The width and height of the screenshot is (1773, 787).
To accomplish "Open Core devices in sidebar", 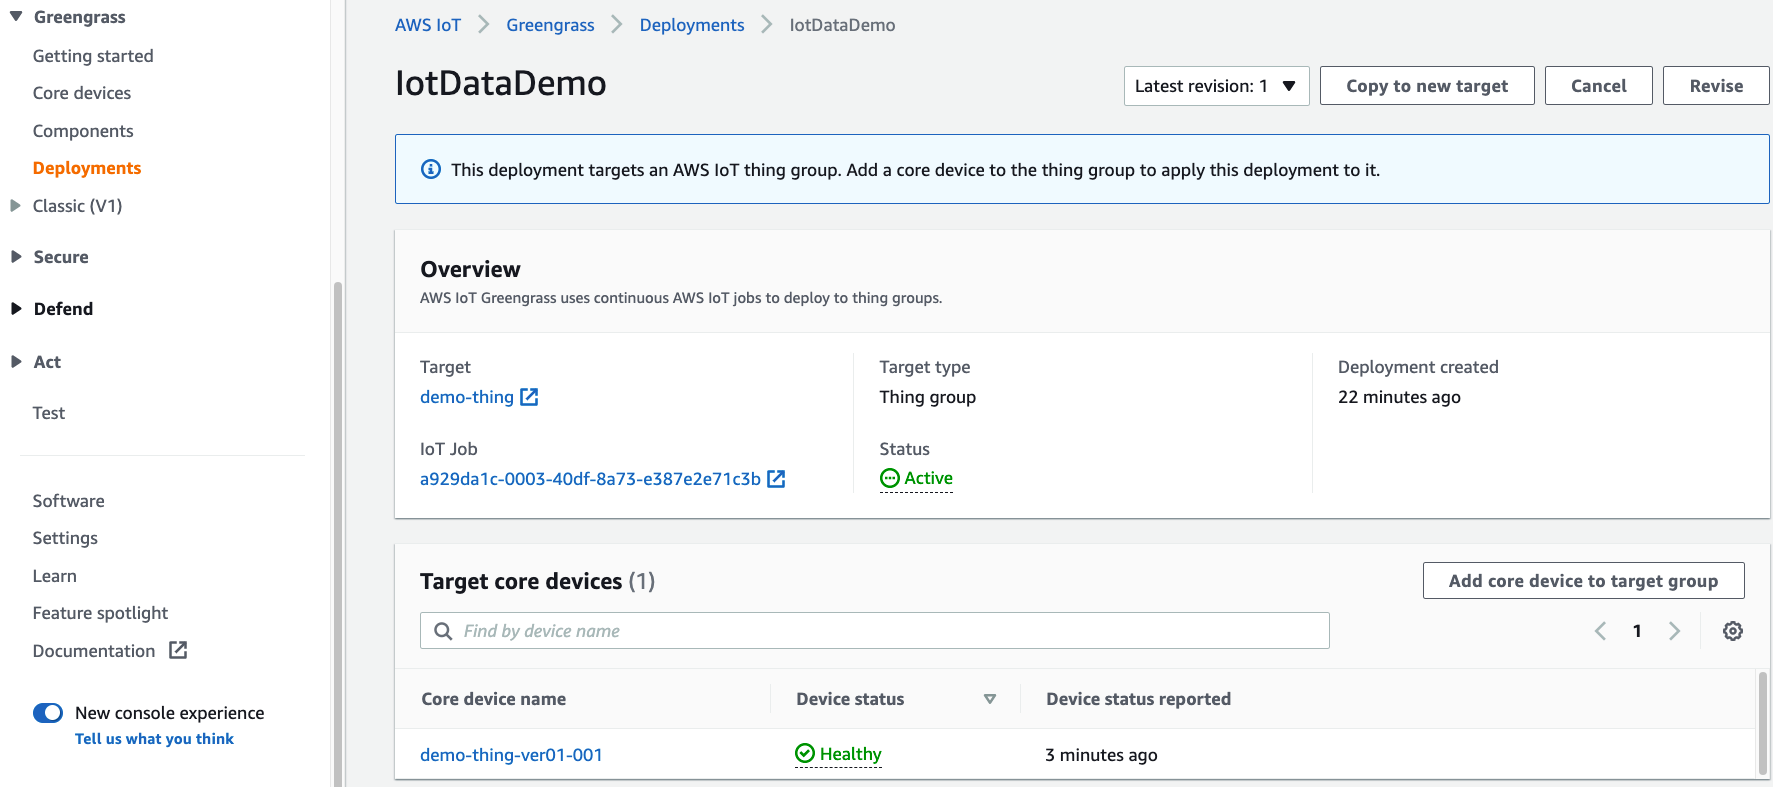I will pos(82,93).
